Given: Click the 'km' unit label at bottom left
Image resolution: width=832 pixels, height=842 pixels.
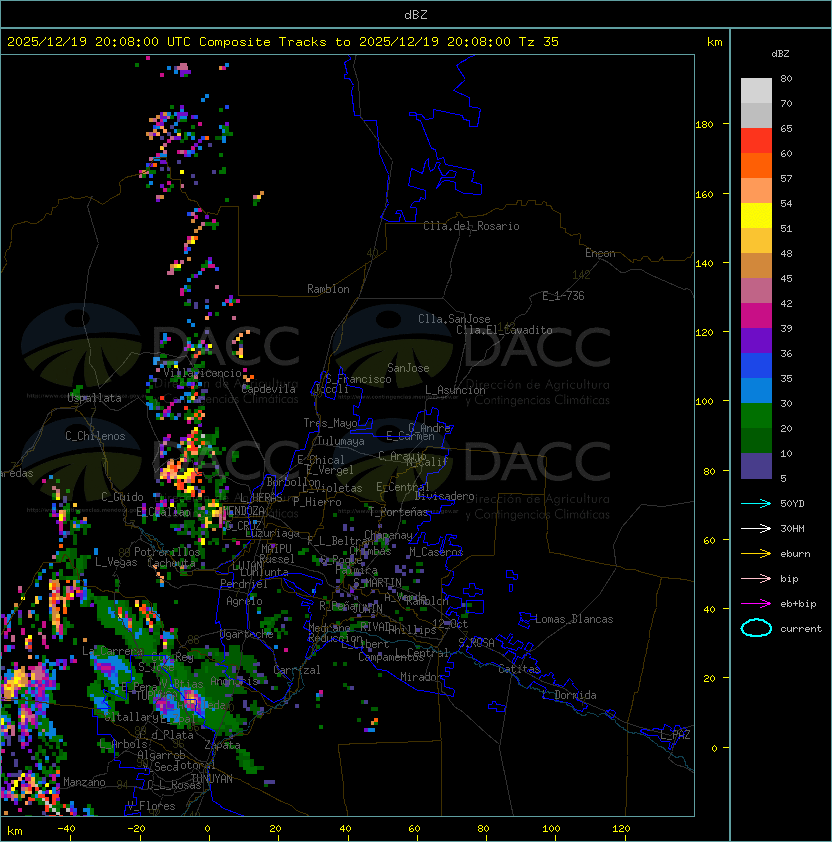Looking at the screenshot, I should click(15, 831).
